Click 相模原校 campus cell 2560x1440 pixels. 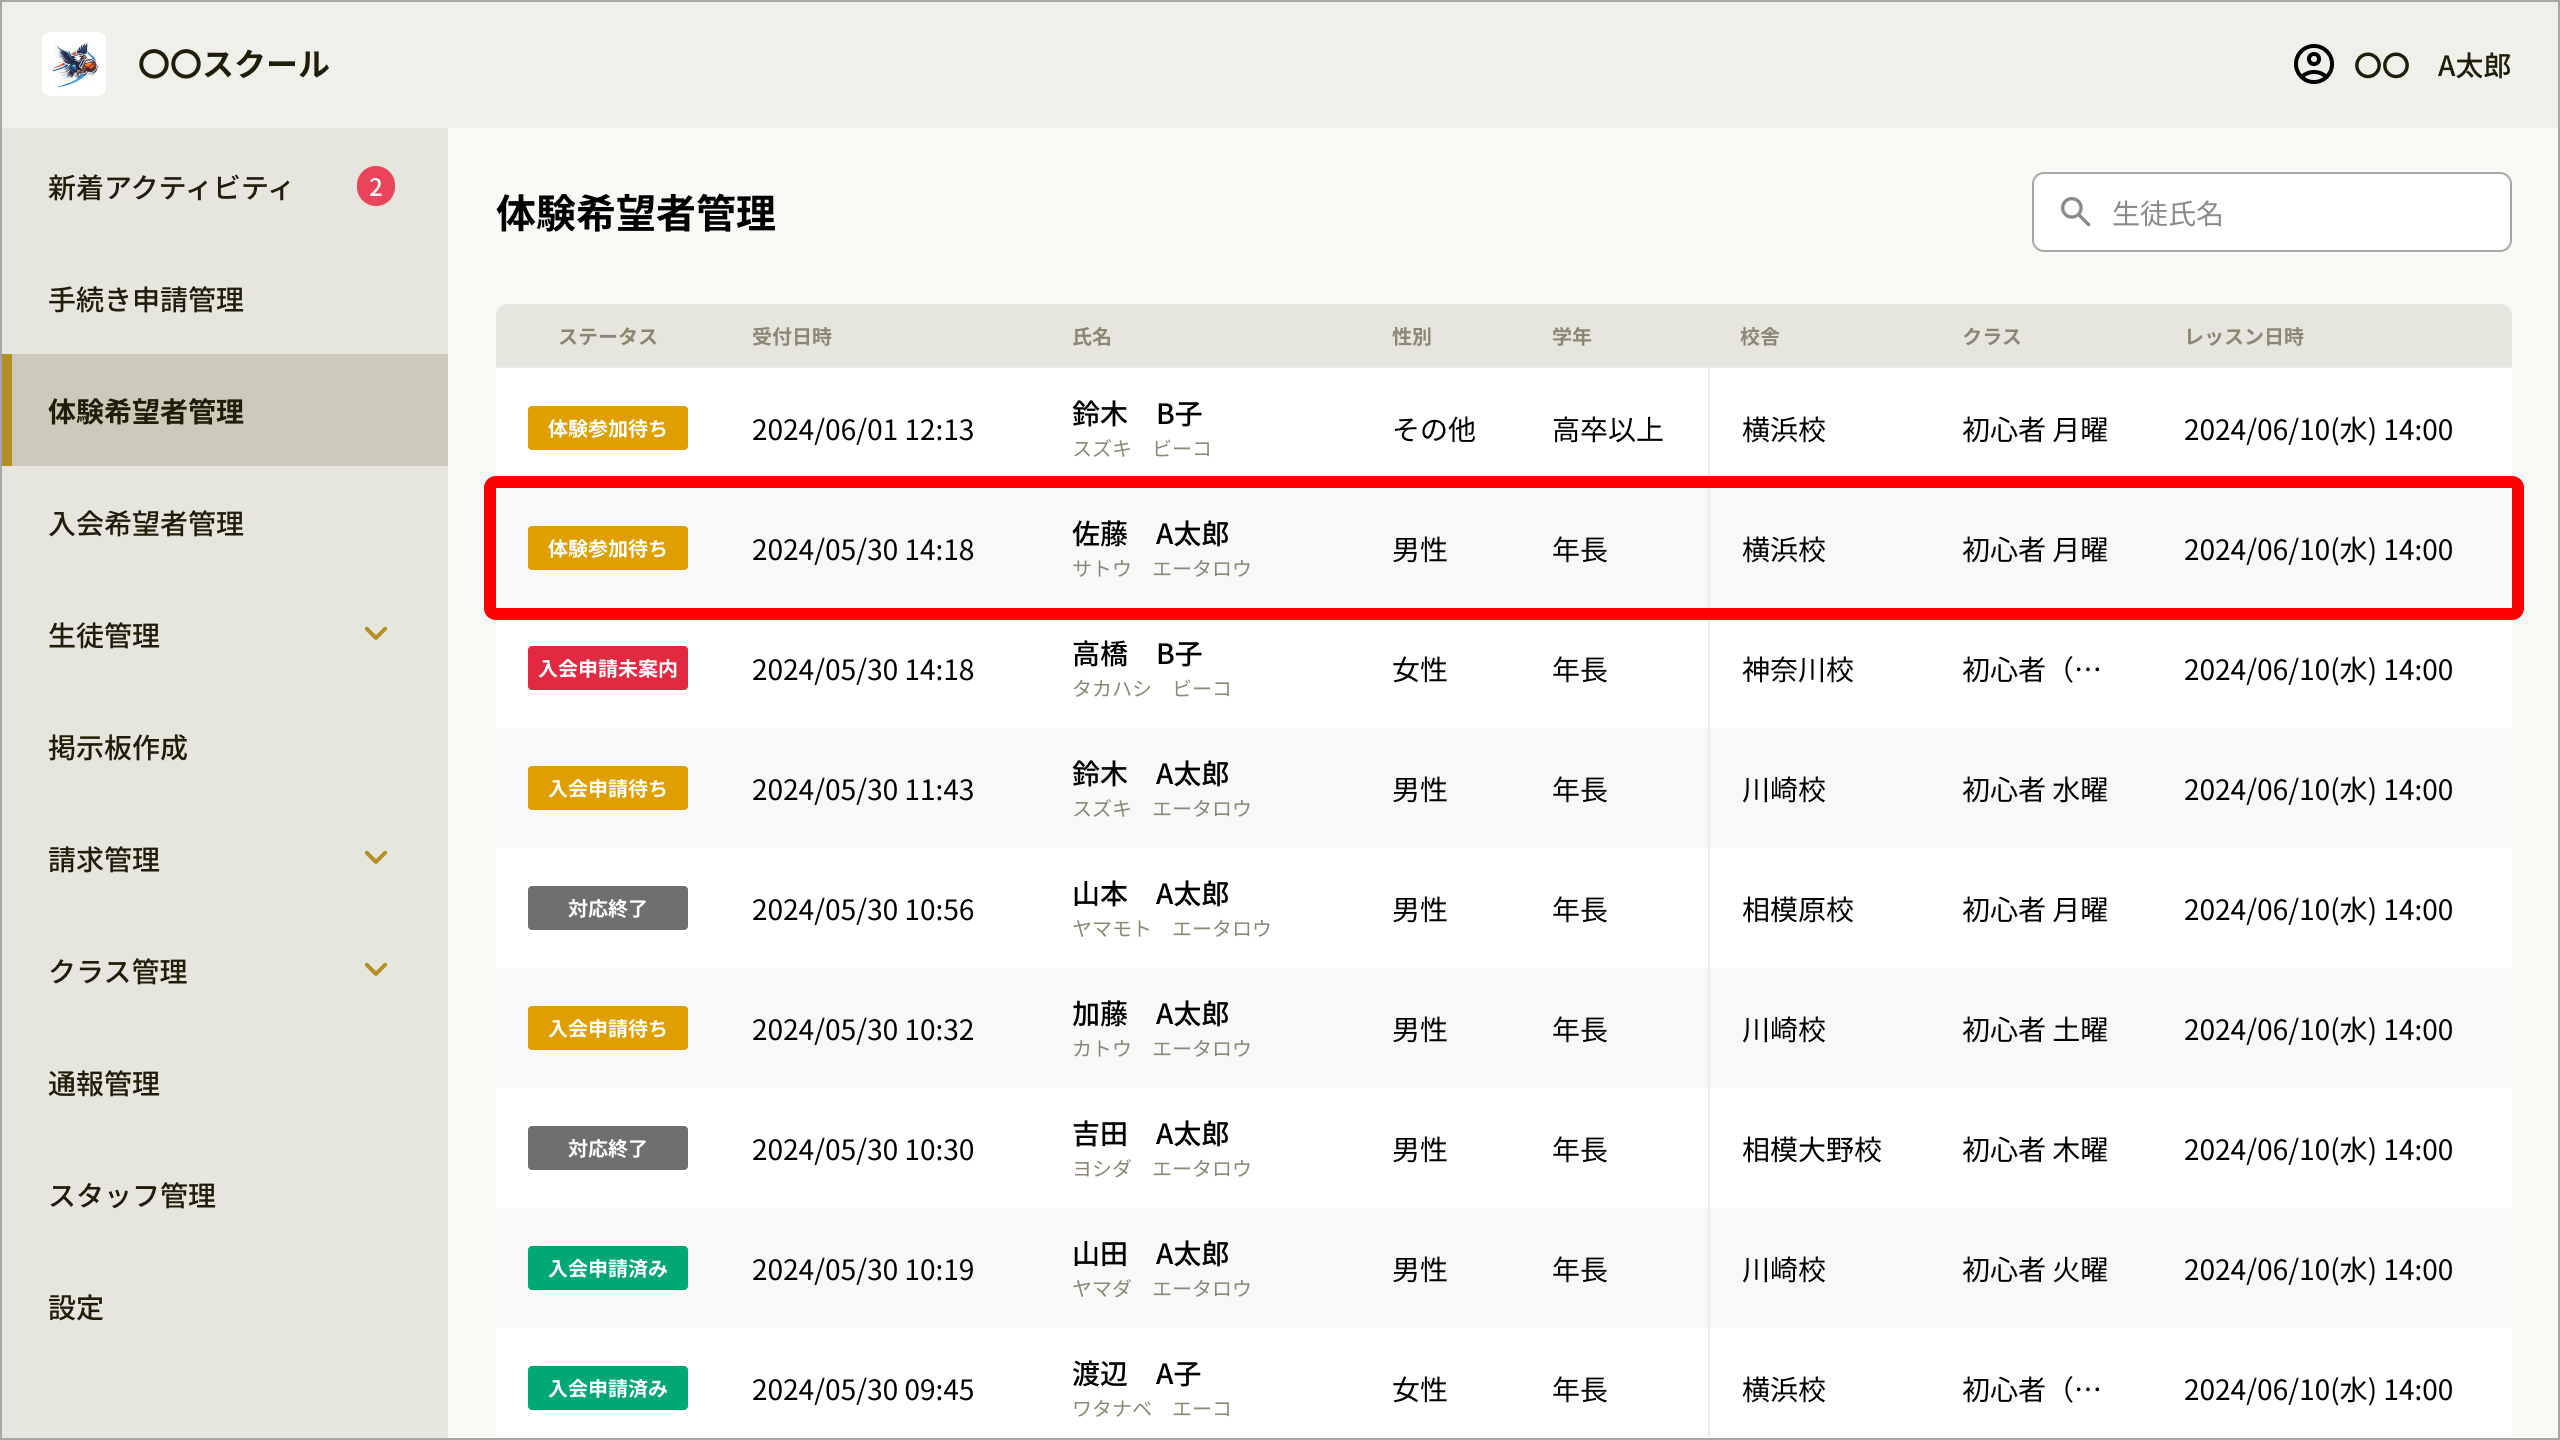point(1798,909)
